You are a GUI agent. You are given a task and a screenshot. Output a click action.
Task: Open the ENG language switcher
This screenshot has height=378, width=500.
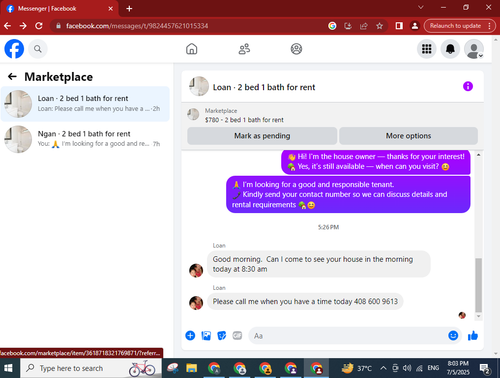coord(433,368)
